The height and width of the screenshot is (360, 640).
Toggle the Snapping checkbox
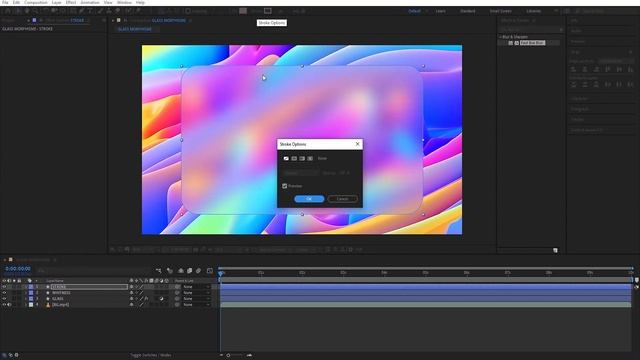[188, 11]
